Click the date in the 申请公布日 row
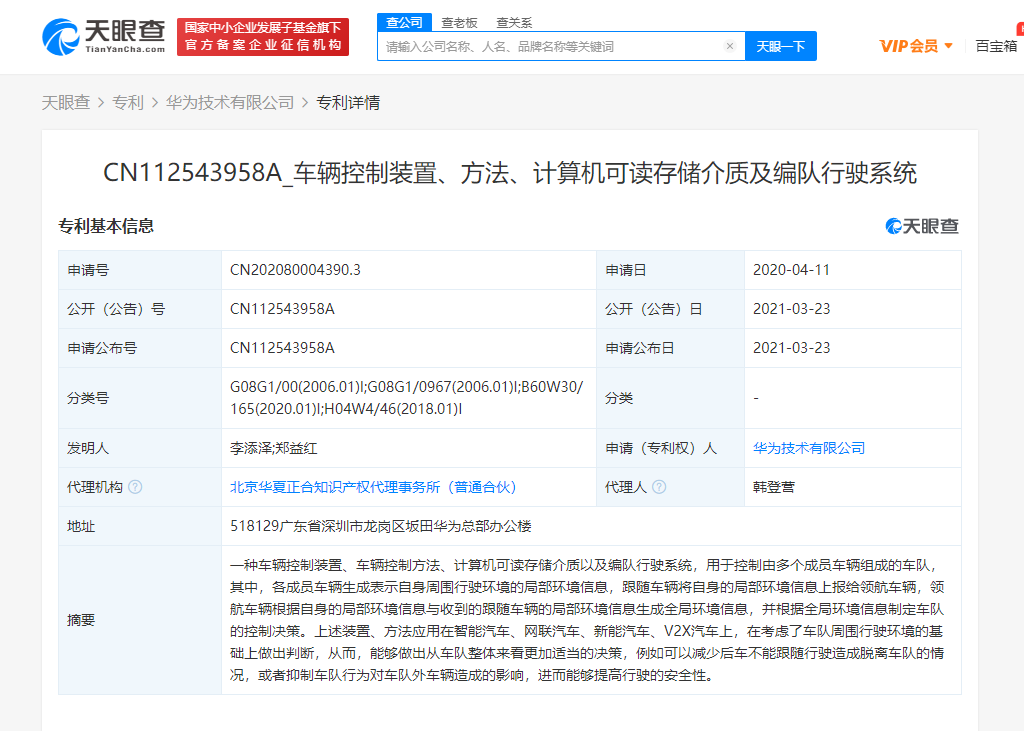 pos(792,348)
